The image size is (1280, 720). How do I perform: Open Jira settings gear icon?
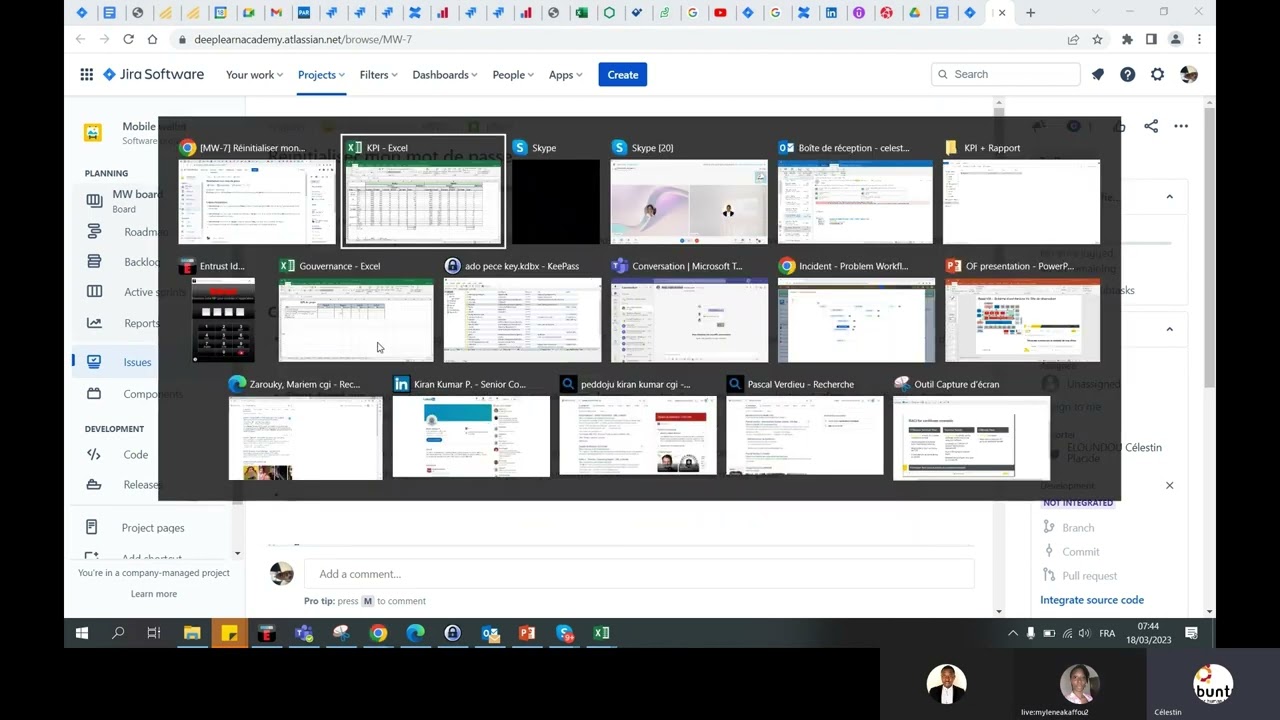click(x=1158, y=75)
